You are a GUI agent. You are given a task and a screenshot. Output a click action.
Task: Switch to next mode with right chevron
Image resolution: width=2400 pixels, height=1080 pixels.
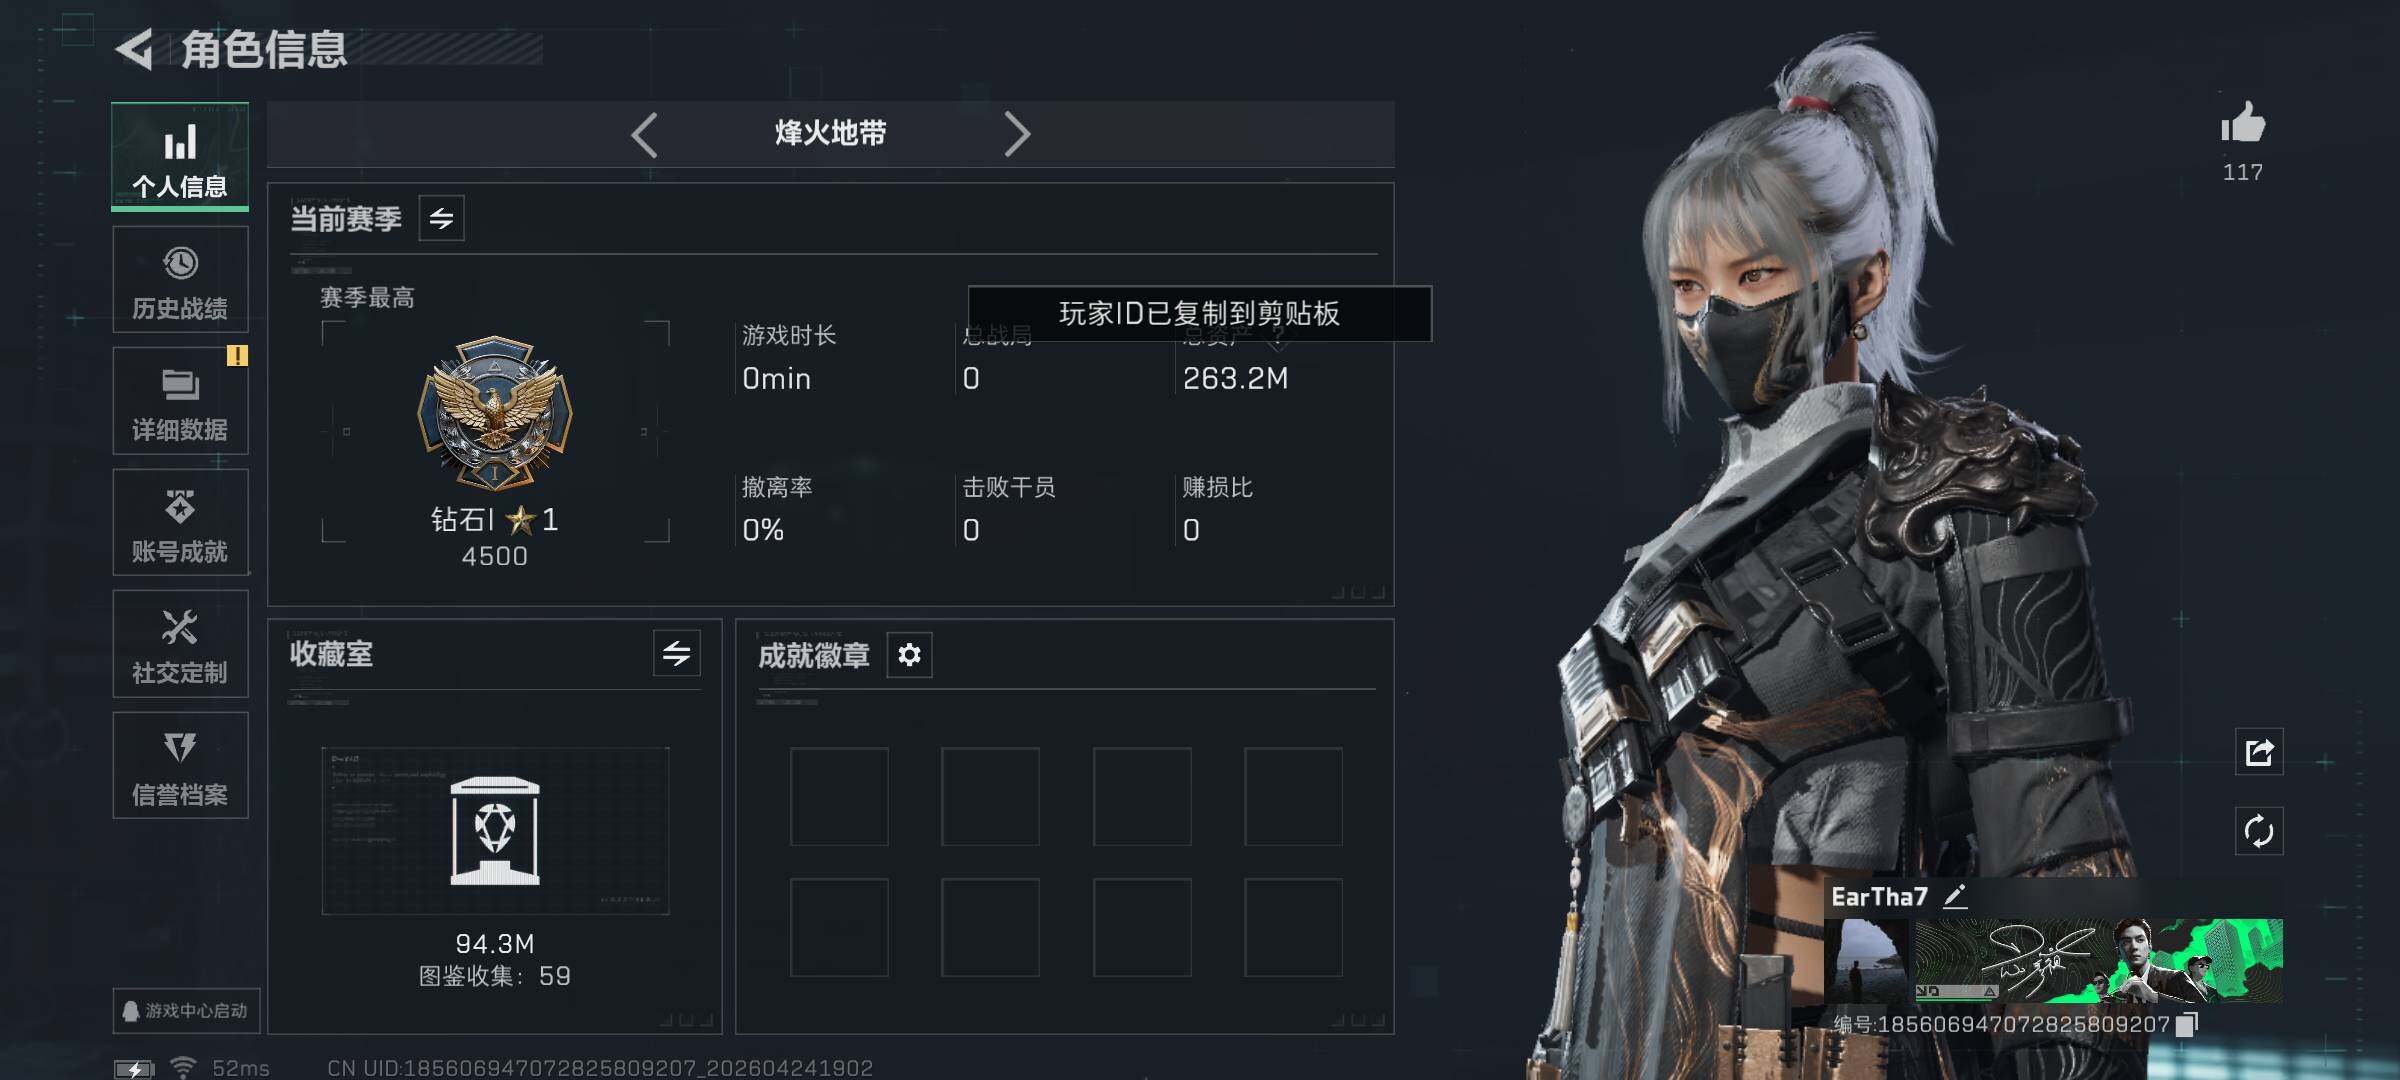coord(1016,134)
